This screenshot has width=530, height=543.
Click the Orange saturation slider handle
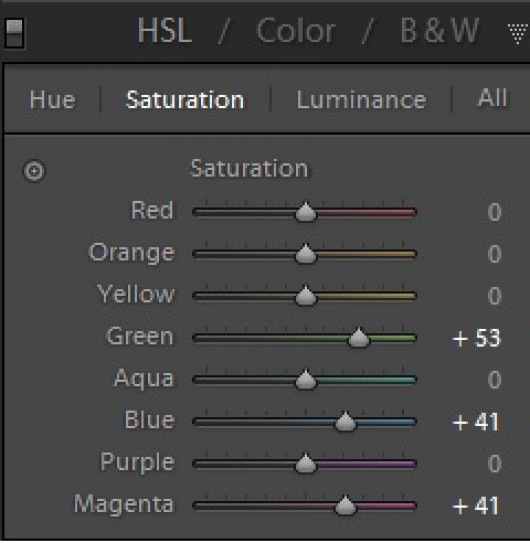(x=306, y=253)
